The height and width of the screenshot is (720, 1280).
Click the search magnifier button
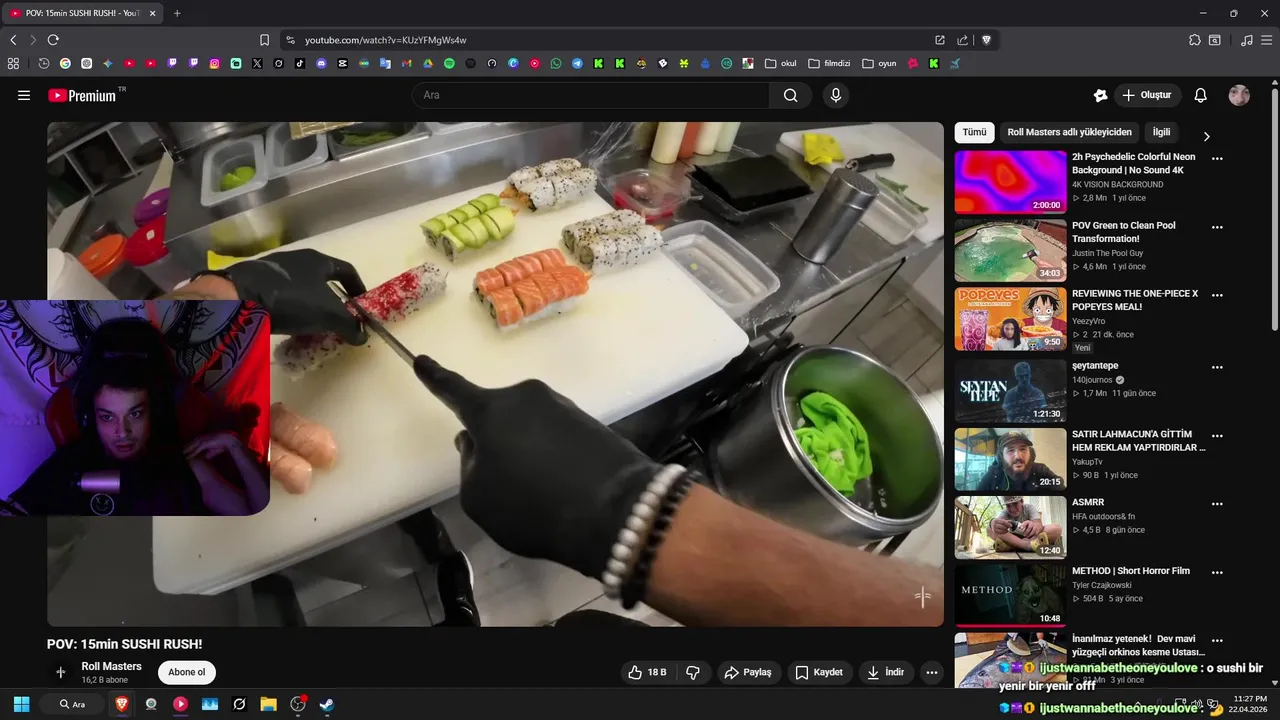pos(791,95)
